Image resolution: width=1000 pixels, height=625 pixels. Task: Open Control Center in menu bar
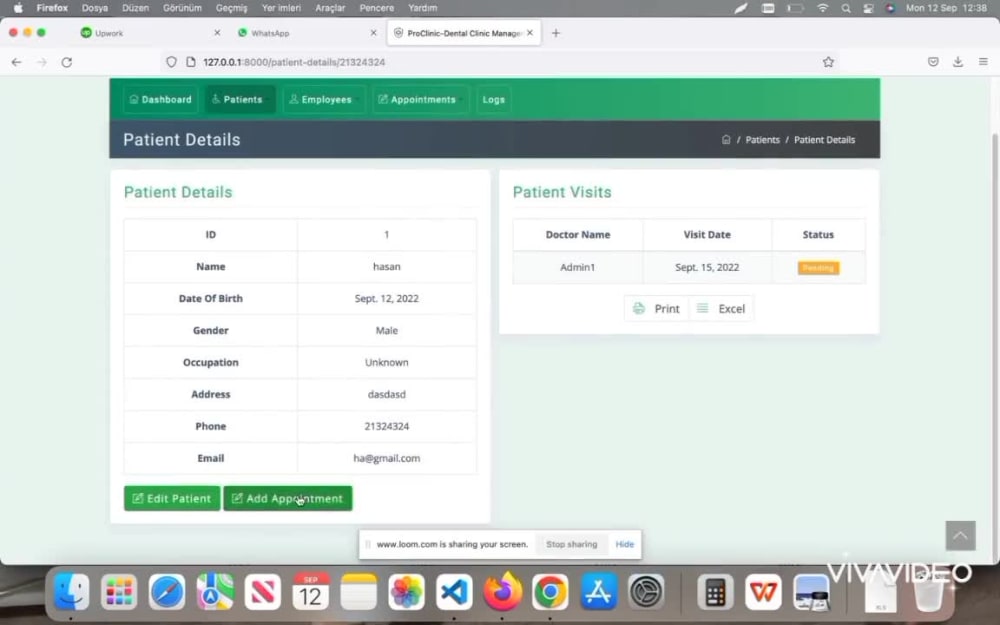click(868, 8)
